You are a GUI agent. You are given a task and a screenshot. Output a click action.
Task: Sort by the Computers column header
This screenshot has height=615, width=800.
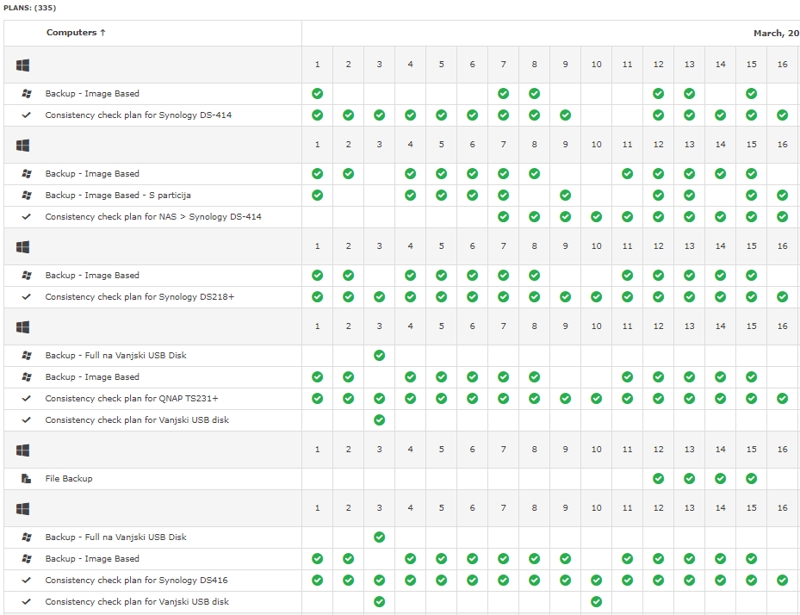pos(76,33)
